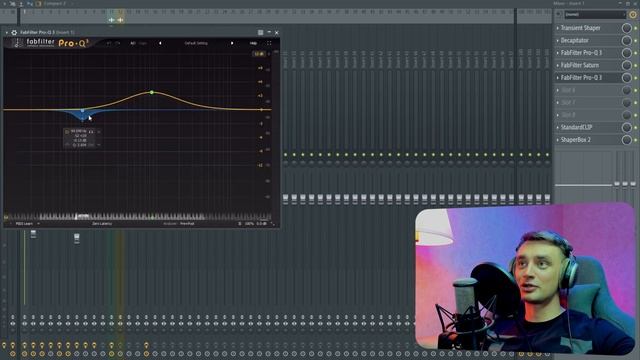Go to previous preset with left arrow
This screenshot has height=360, width=640.
coord(160,43)
